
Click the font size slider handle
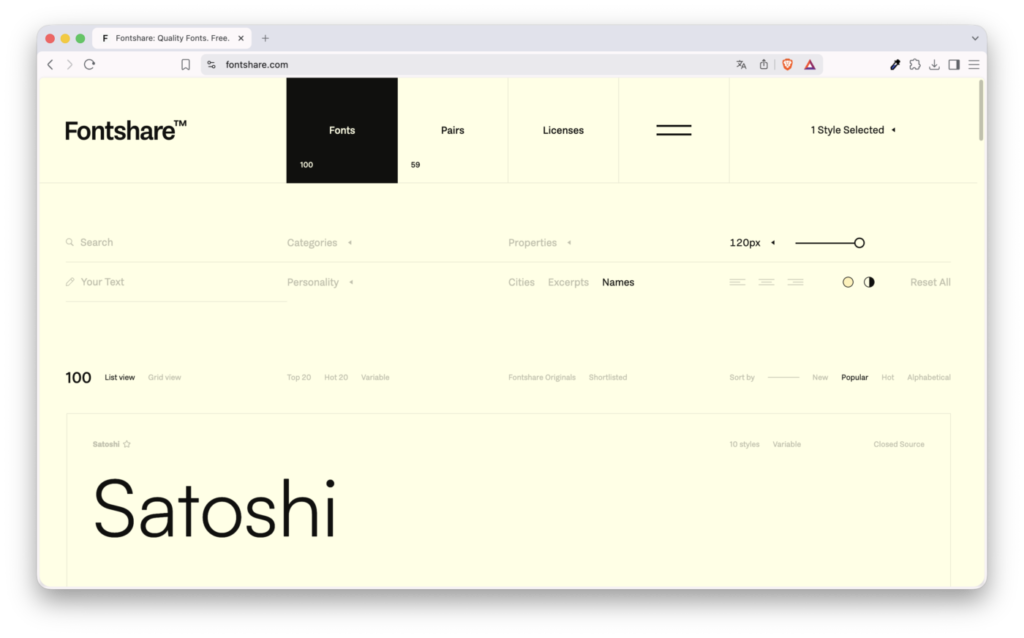point(859,242)
